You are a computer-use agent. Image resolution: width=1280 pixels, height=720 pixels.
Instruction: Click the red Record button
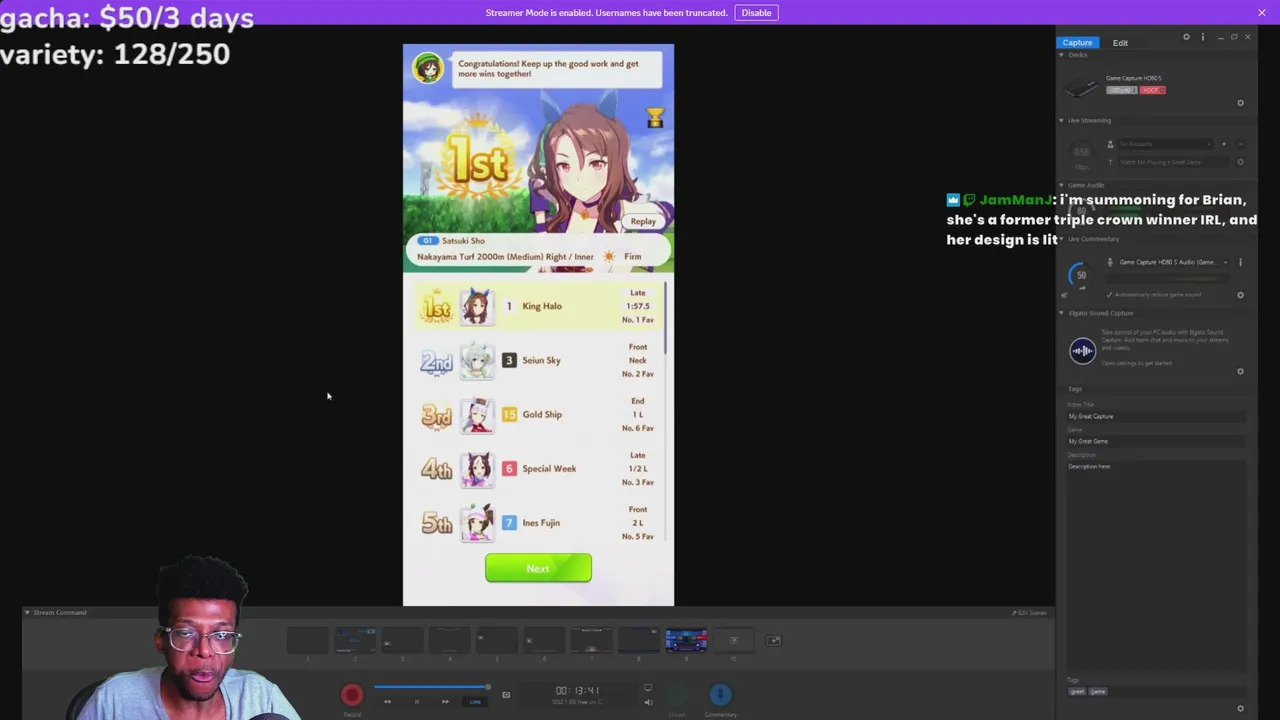point(352,695)
